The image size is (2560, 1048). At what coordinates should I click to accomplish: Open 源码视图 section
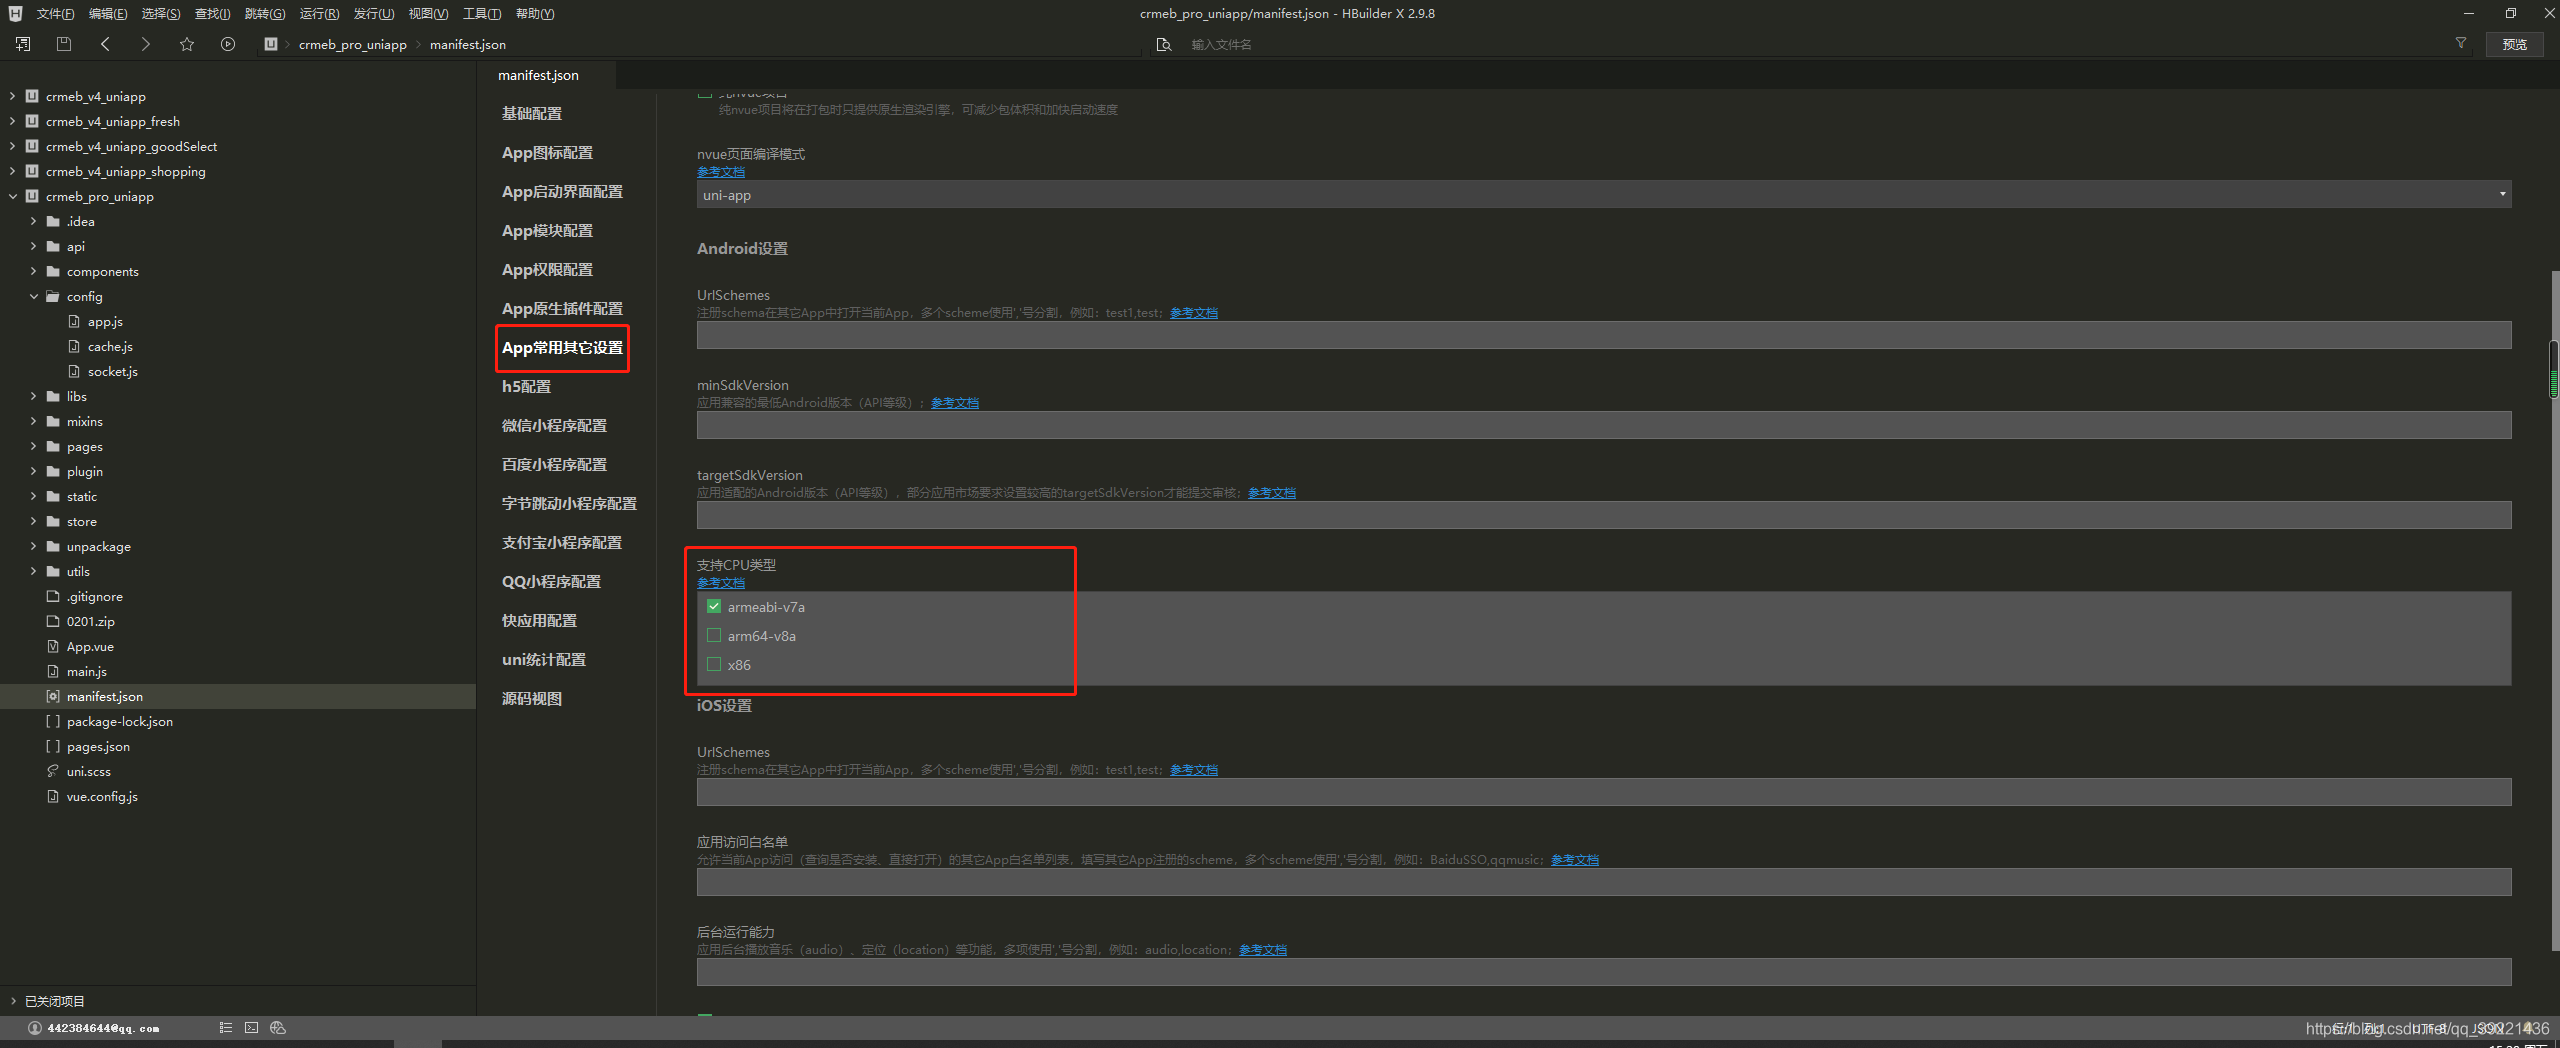(532, 698)
